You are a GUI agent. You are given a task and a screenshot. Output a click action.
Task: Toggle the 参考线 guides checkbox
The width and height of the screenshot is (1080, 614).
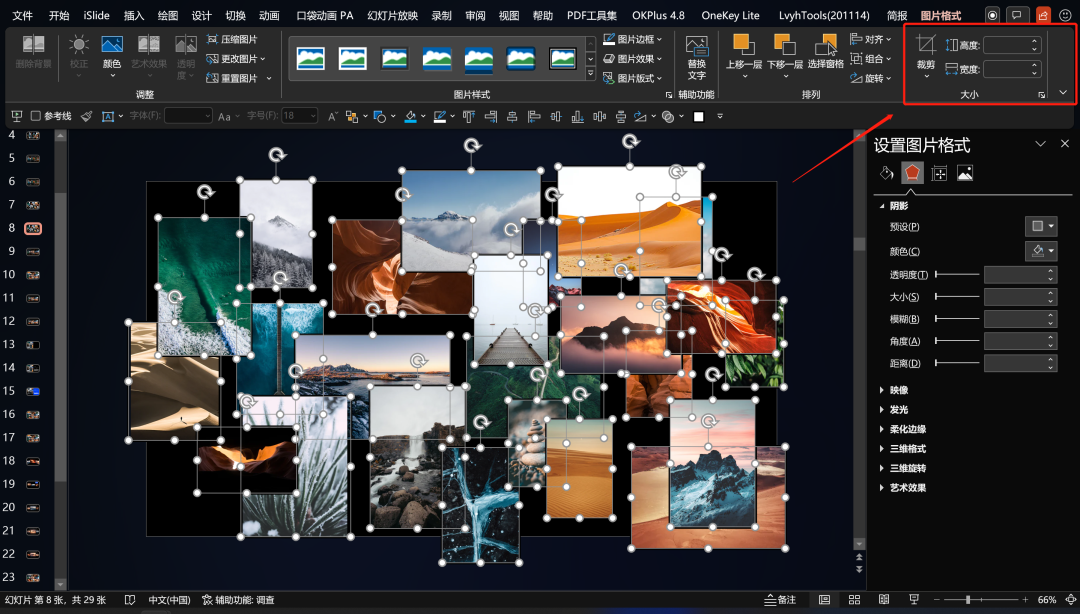(x=36, y=116)
